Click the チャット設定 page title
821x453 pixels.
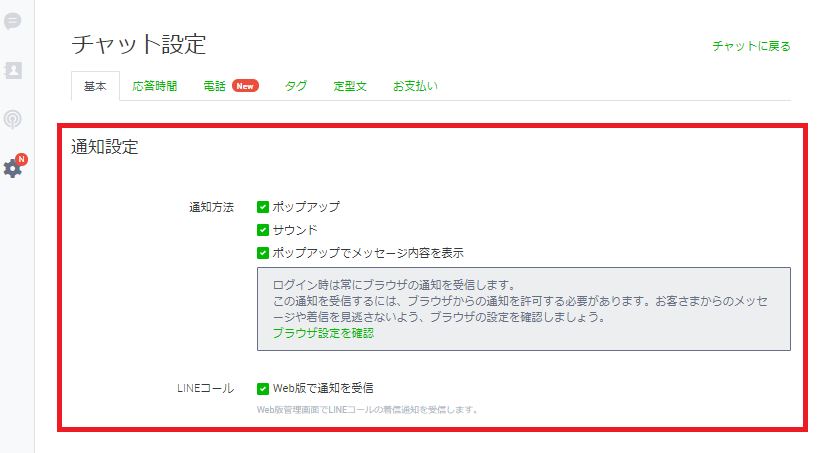coord(139,44)
